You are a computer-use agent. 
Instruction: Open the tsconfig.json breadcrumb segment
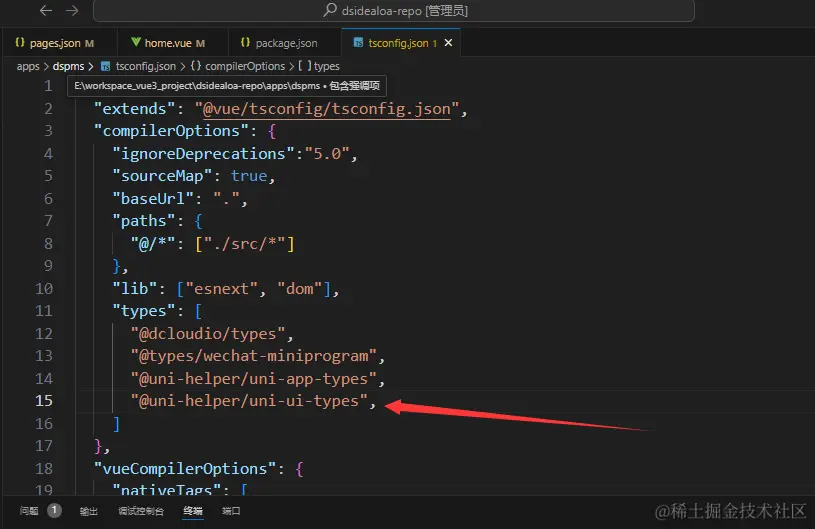[146, 66]
